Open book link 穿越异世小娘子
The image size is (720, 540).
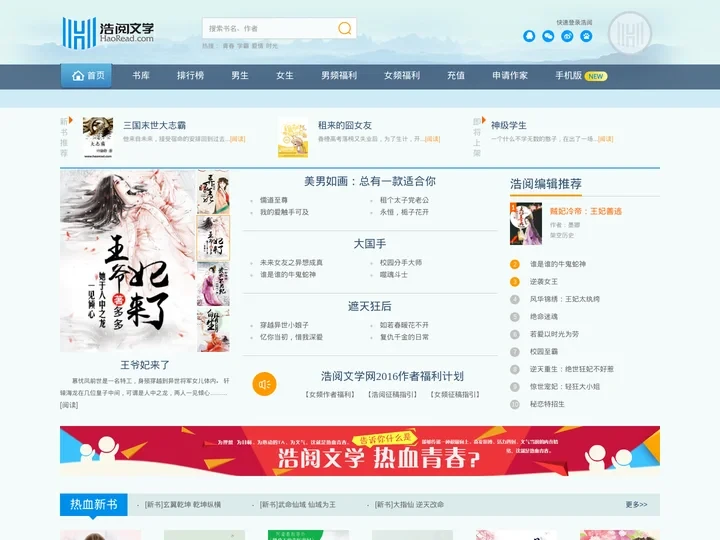(x=284, y=325)
